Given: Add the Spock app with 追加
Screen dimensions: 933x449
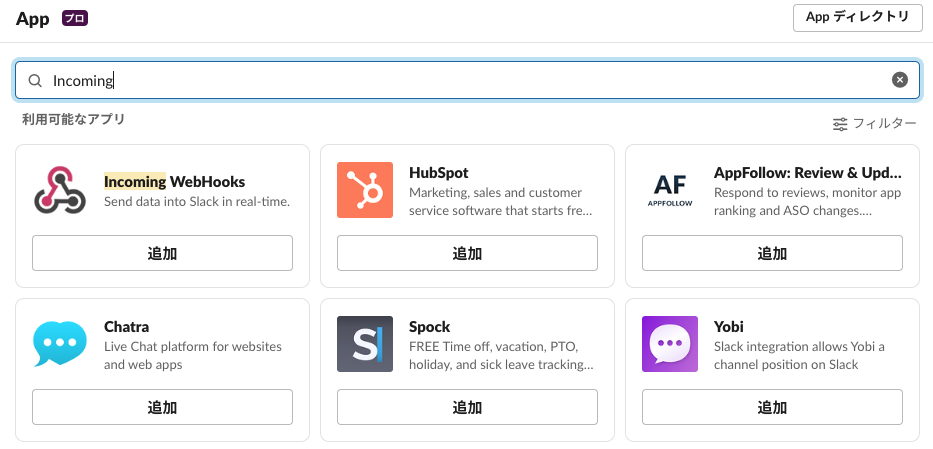Looking at the screenshot, I should [467, 407].
